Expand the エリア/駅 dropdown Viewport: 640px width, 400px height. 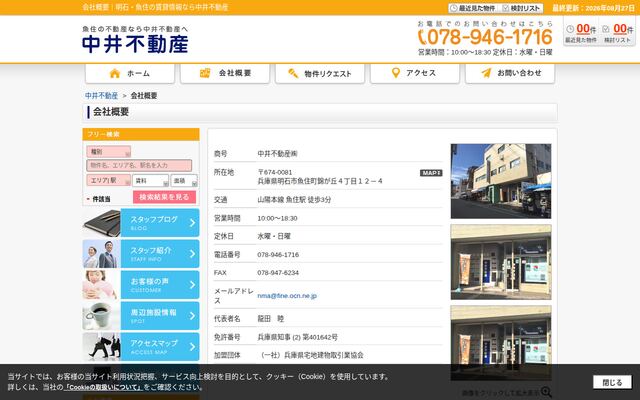click(x=109, y=180)
